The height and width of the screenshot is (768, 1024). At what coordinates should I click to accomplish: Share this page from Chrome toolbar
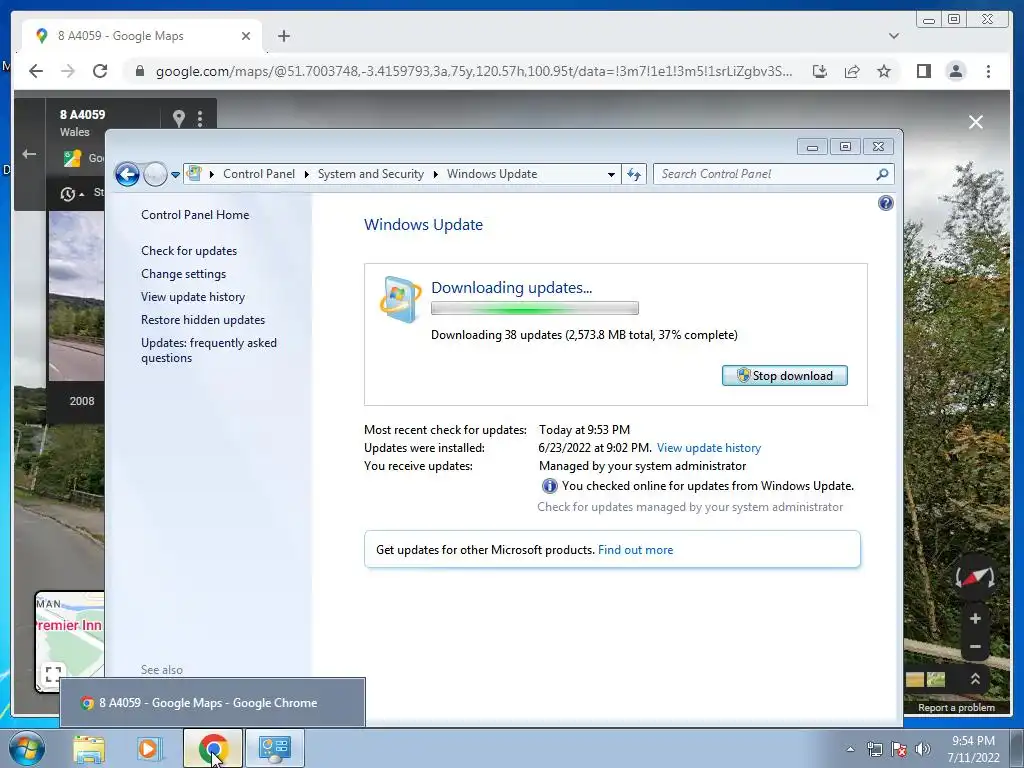pos(852,71)
